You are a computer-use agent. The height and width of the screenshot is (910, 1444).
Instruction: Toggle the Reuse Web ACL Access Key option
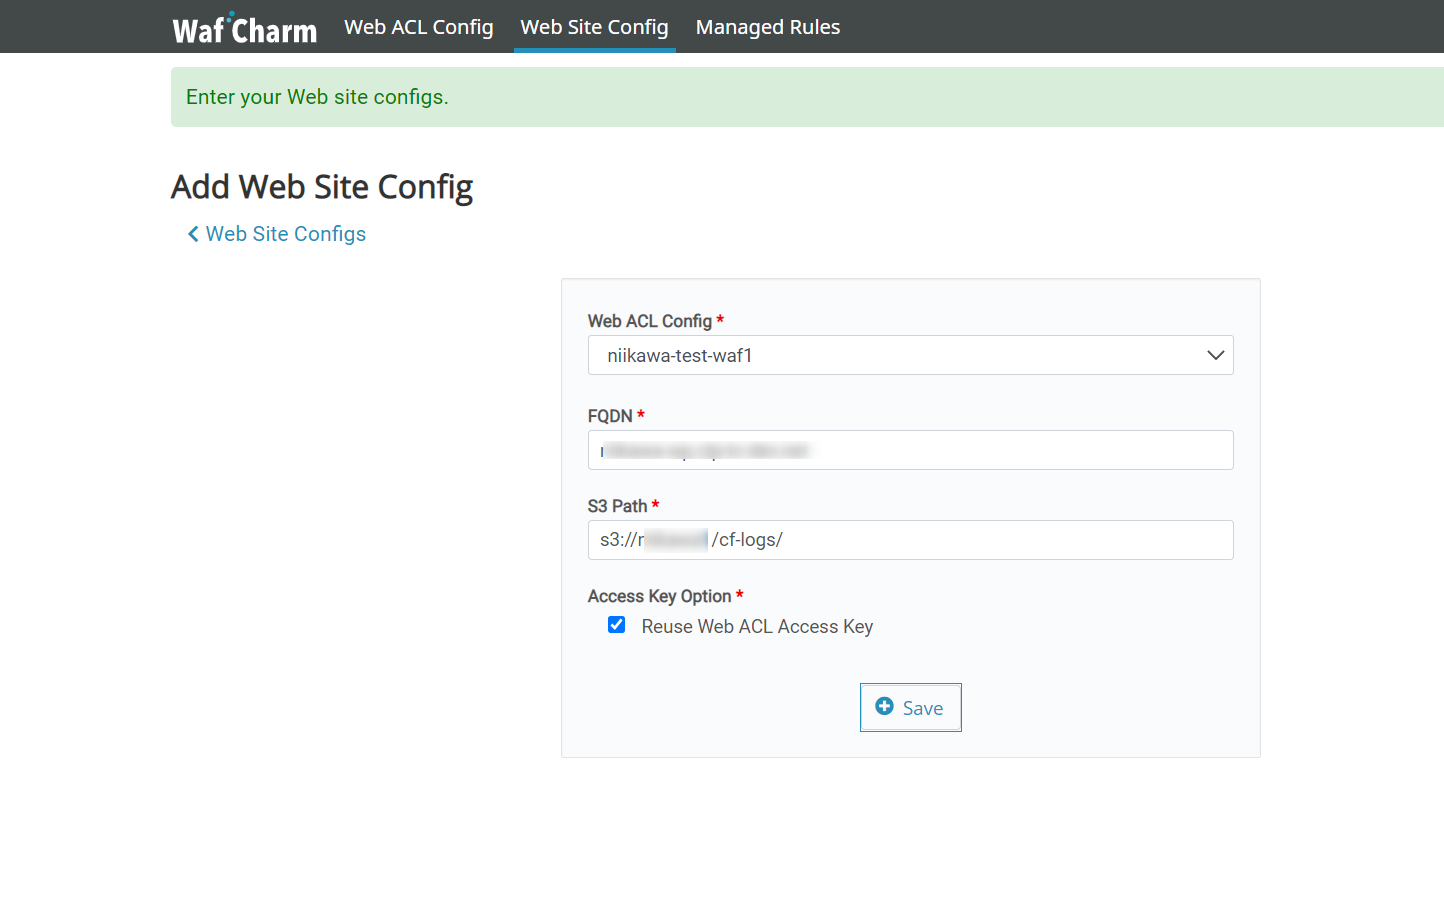coord(616,624)
